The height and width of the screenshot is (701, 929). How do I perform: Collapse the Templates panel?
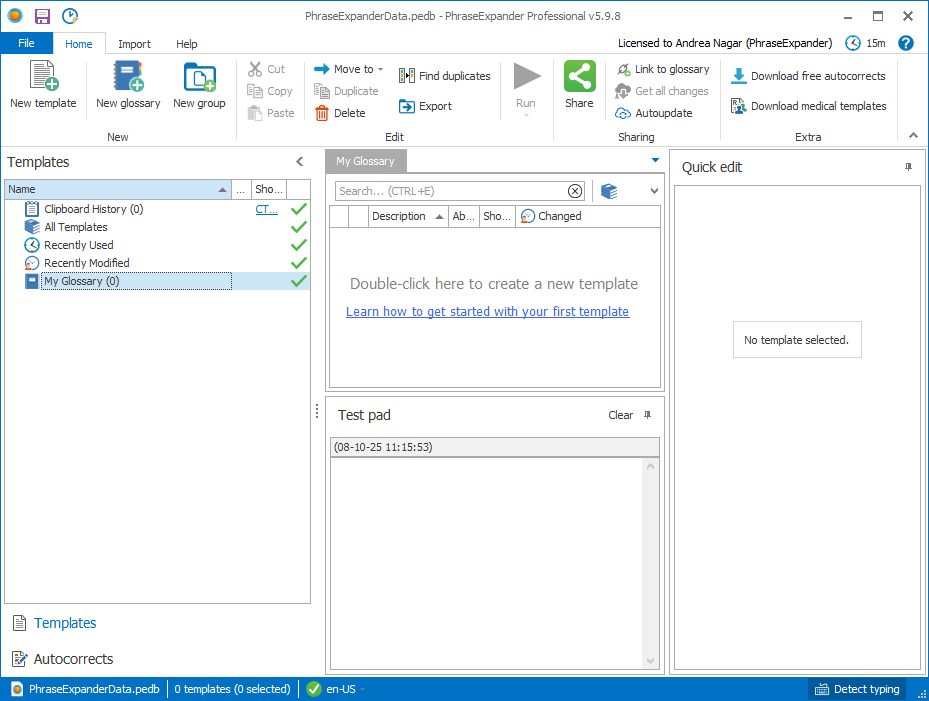(x=300, y=162)
